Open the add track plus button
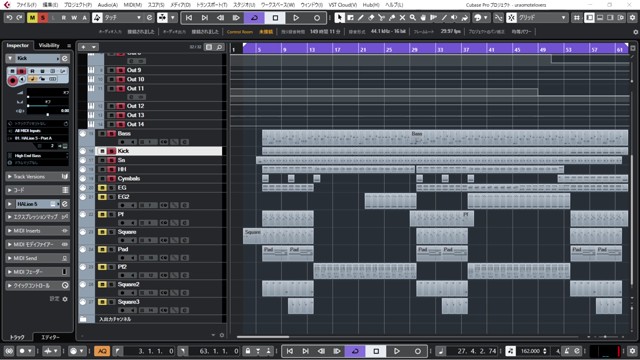Screen dimensions: 640x360 83,47
